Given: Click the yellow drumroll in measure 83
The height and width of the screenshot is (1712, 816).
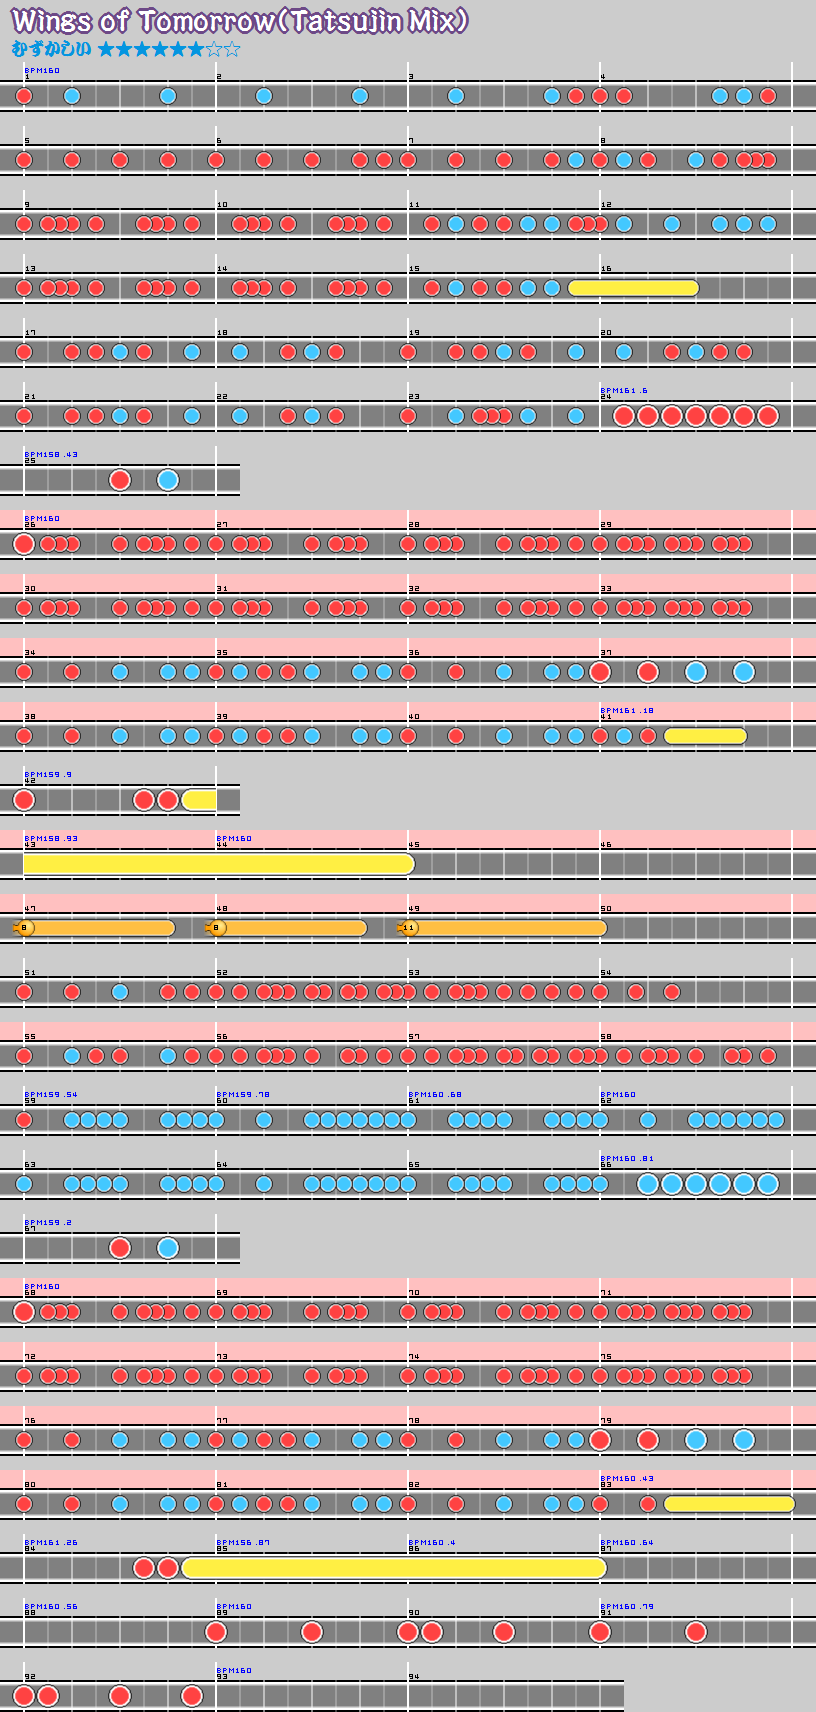Looking at the screenshot, I should click(x=729, y=1504).
